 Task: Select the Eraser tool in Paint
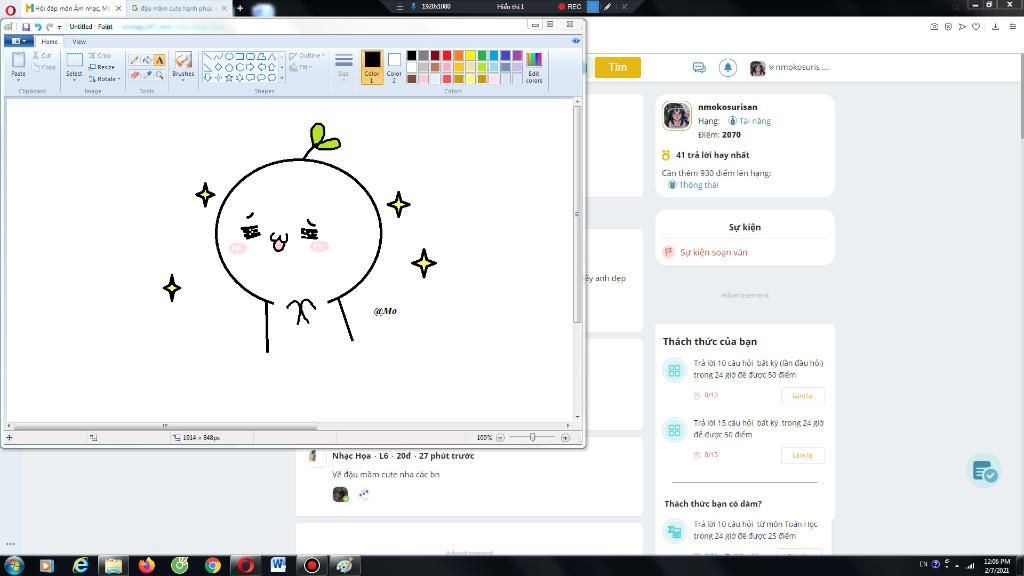135,75
